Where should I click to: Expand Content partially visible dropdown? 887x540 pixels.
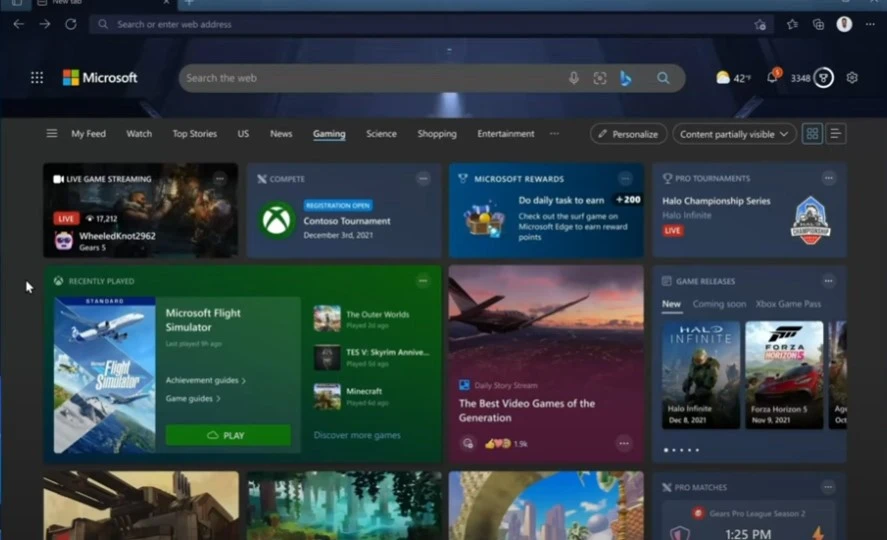pos(734,134)
